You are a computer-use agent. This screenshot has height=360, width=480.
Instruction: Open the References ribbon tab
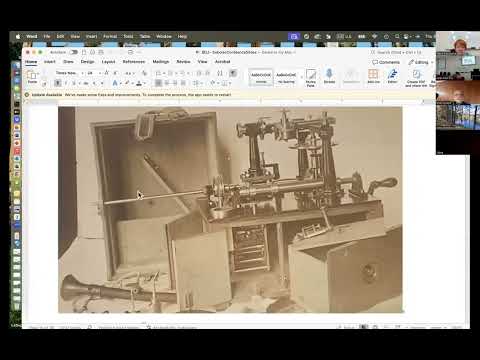click(134, 62)
